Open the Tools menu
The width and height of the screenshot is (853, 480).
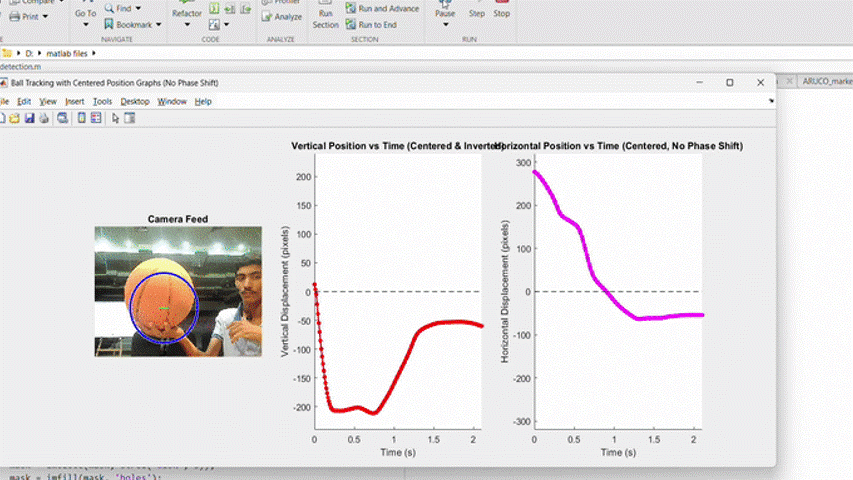pyautogui.click(x=102, y=101)
